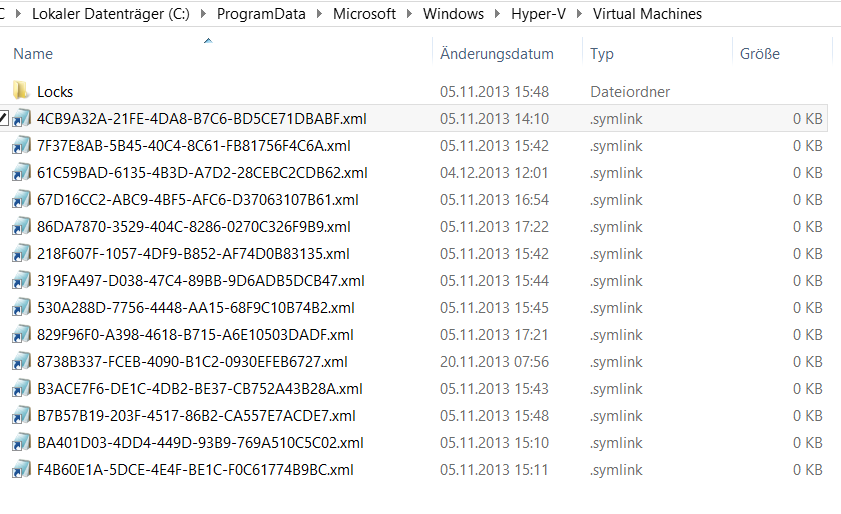The width and height of the screenshot is (841, 514).
Task: Click the symlink icon of 61C59BAD-6135-4B3D-A7D2-28CEBC2CDB62.xml
Action: pyautogui.click(x=21, y=172)
